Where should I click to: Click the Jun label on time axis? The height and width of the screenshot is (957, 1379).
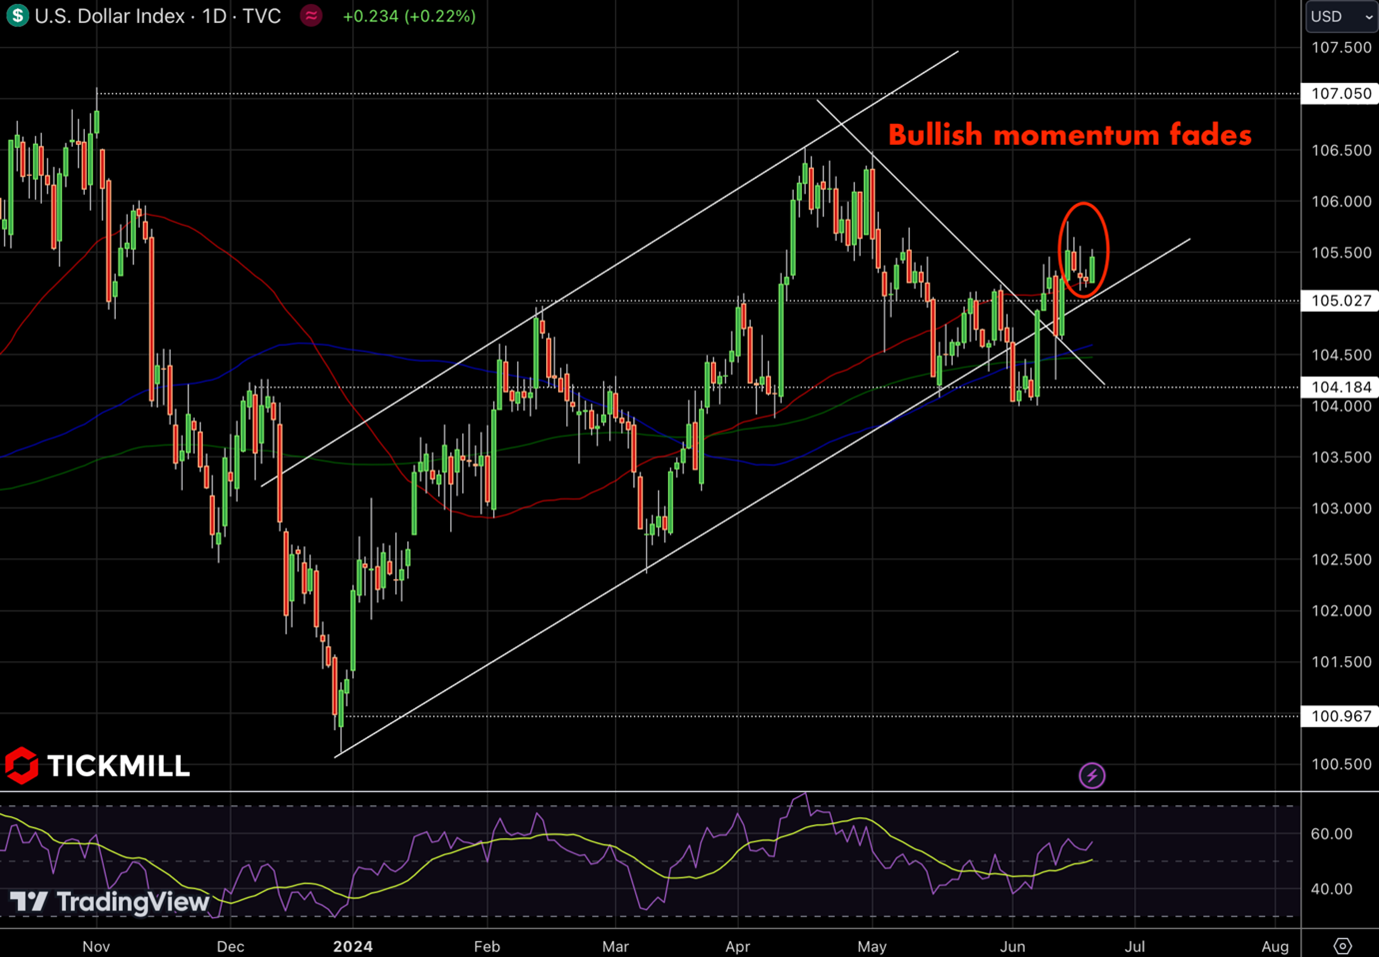[1013, 946]
